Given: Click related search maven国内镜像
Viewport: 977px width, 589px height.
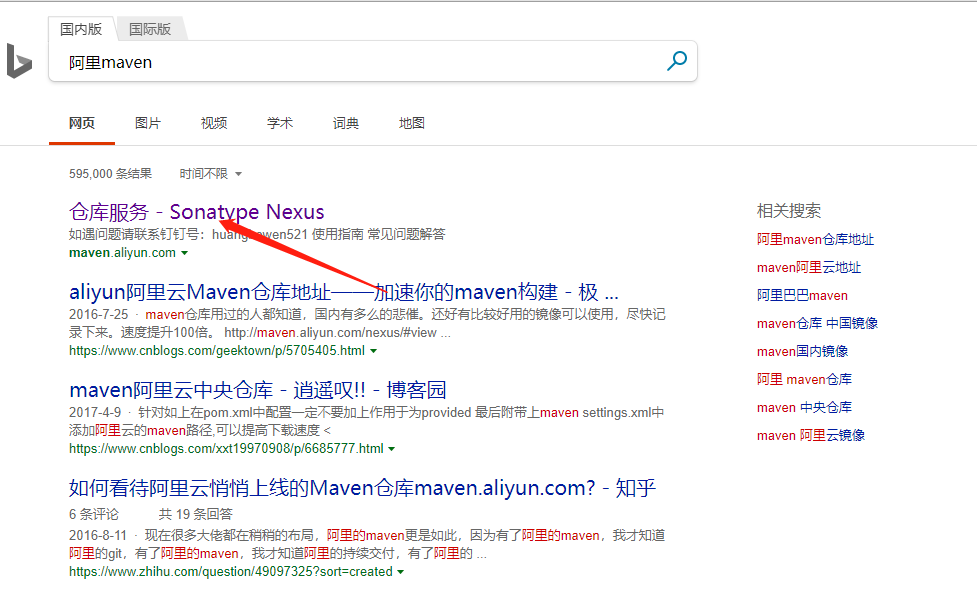Looking at the screenshot, I should (x=802, y=352).
